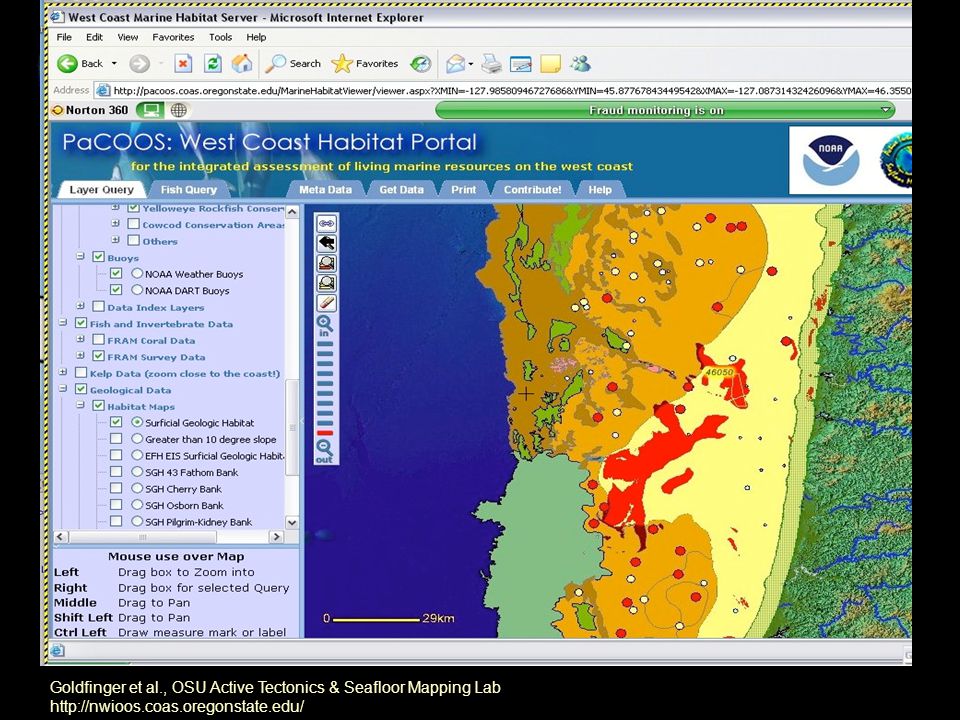Viewport: 960px width, 720px height.
Task: Click the yellow layer query magnifier tool
Action: (326, 283)
